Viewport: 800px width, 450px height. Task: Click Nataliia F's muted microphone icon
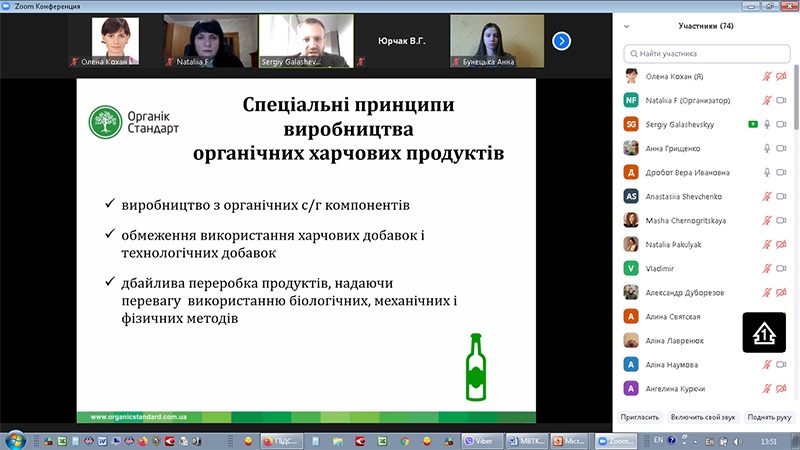click(x=767, y=101)
